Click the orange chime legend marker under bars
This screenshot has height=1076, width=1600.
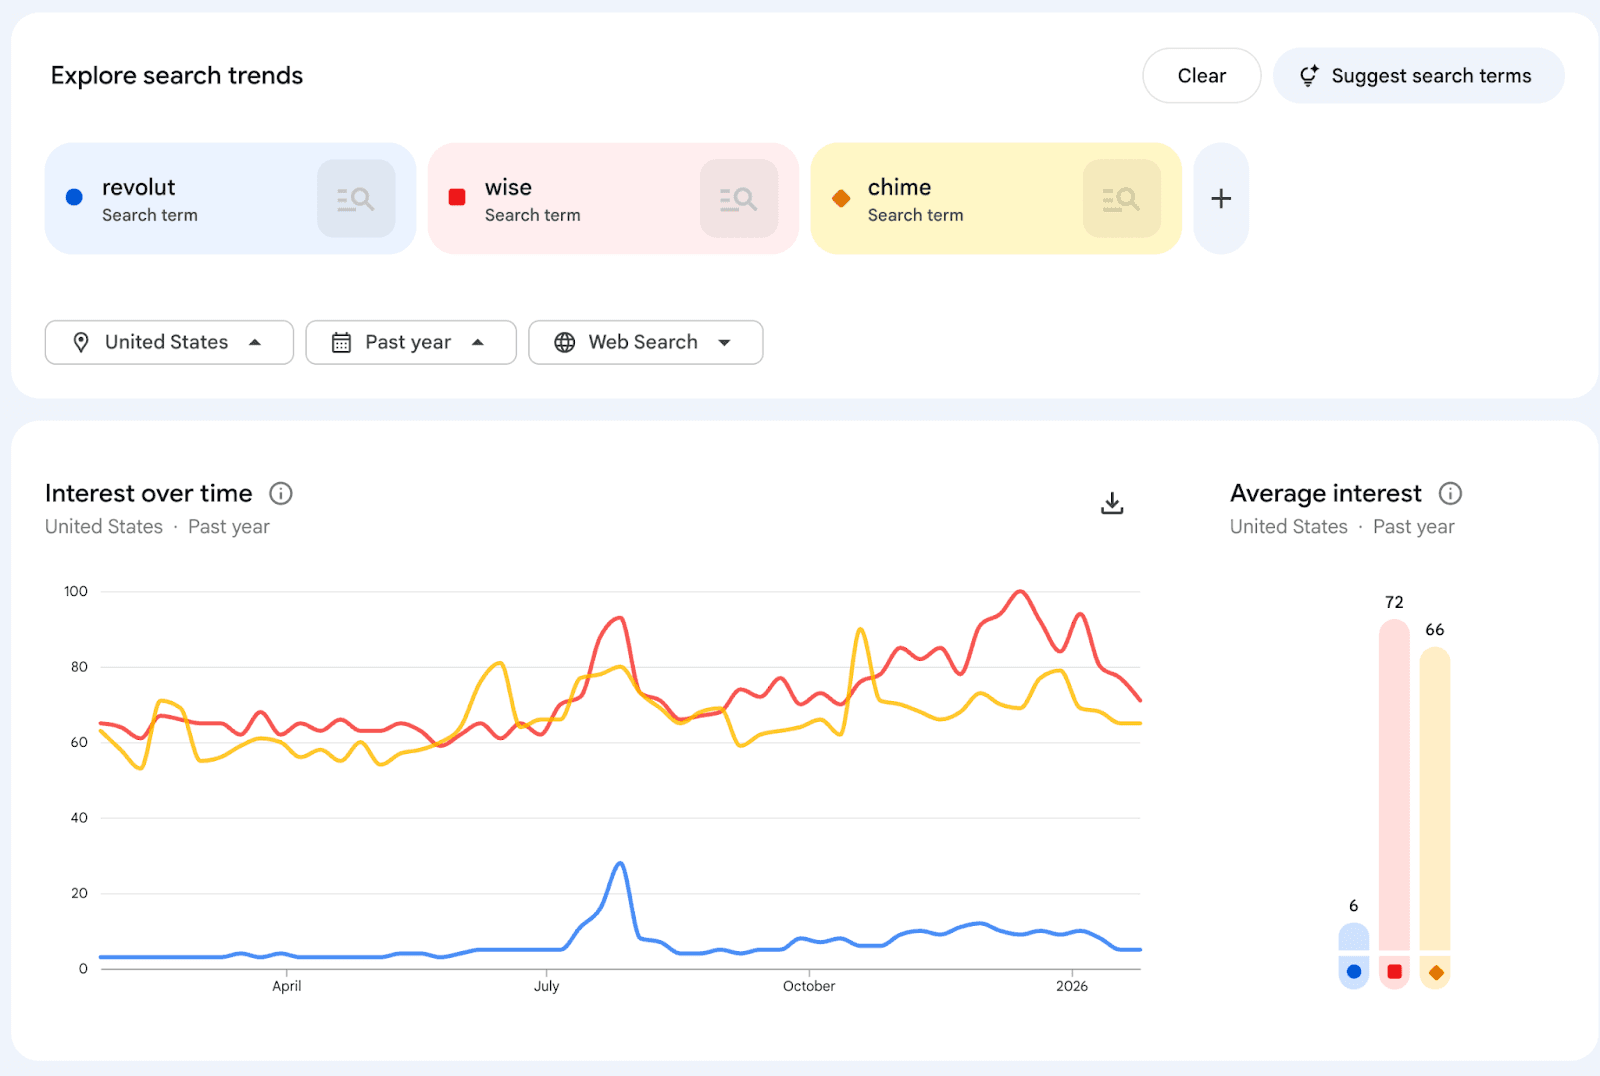pos(1436,972)
